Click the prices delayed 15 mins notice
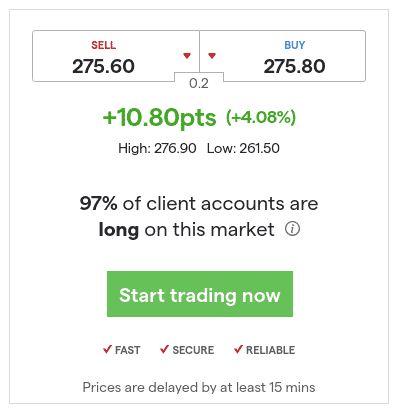 click(199, 387)
